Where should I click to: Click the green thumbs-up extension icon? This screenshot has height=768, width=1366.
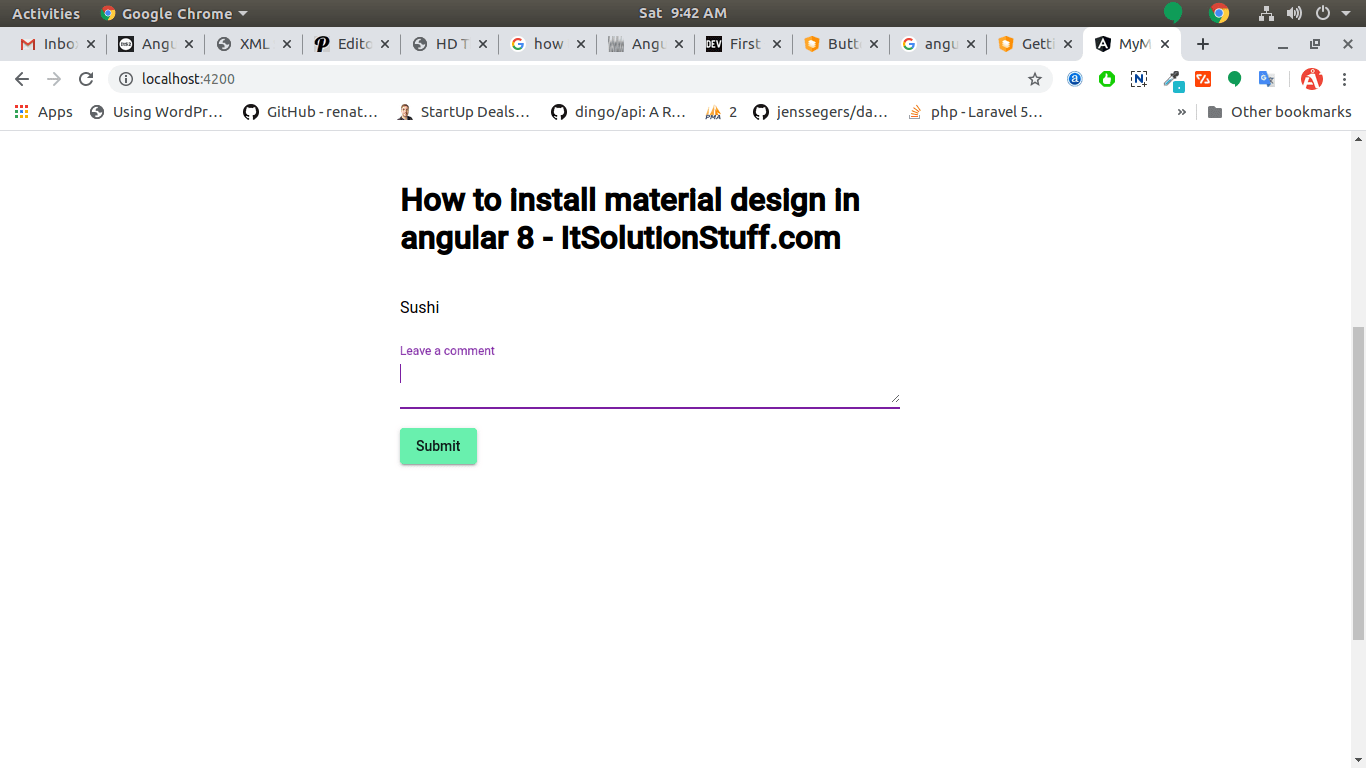click(1107, 79)
